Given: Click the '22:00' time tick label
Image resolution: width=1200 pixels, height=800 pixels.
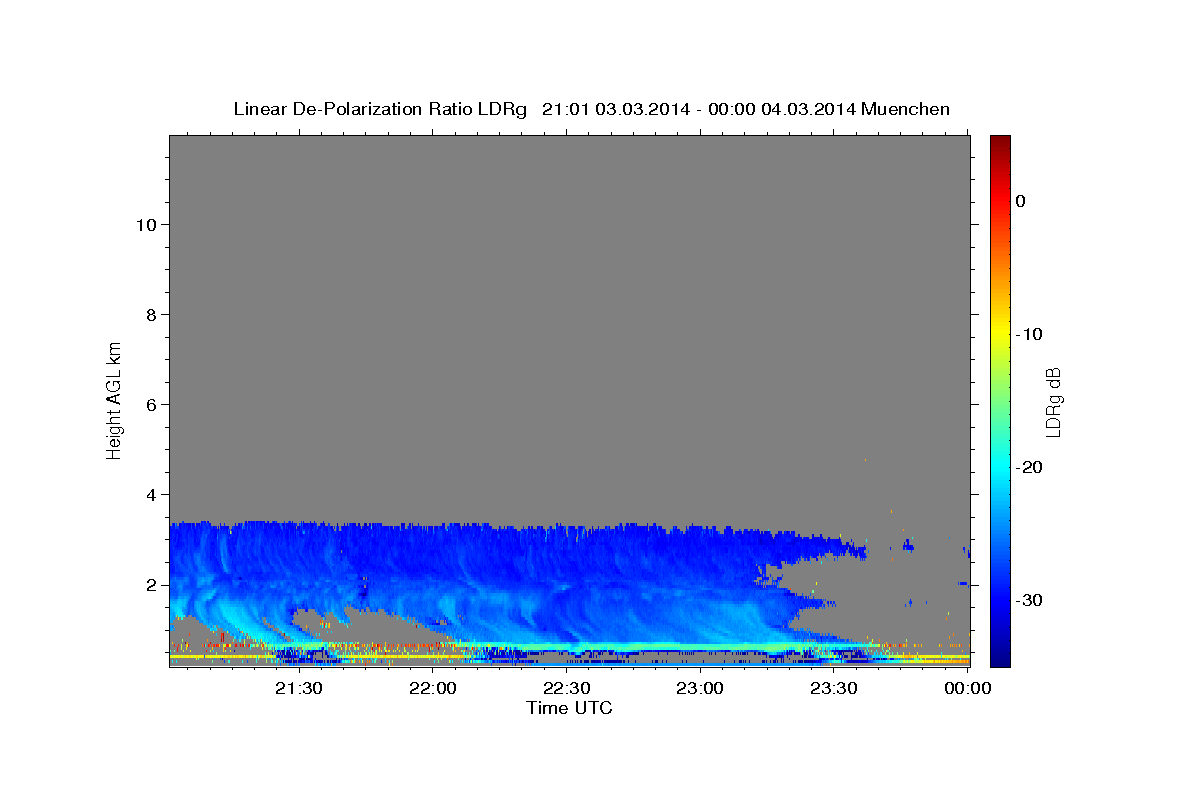Looking at the screenshot, I should pyautogui.click(x=432, y=688).
